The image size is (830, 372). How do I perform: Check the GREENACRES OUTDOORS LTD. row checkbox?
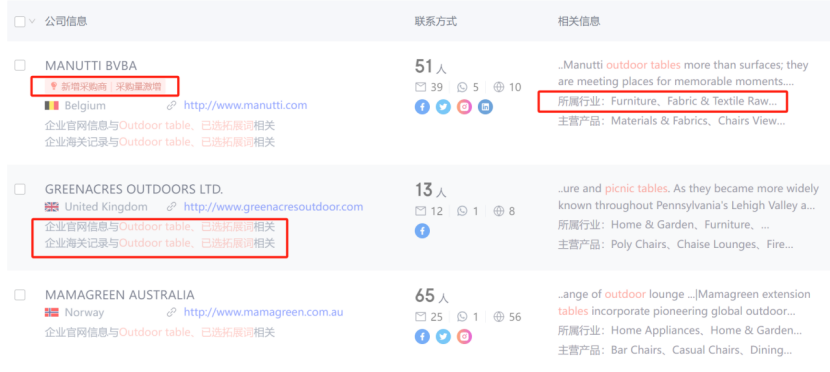point(20,189)
